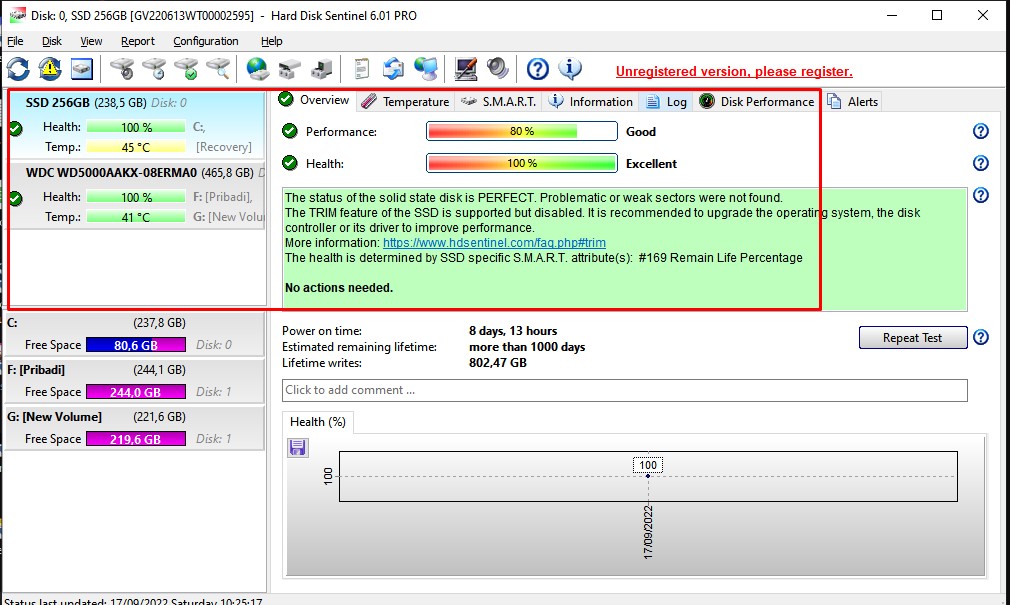The image size is (1010, 605).
Task: Click the speaker sound toolbar icon
Action: (497, 69)
